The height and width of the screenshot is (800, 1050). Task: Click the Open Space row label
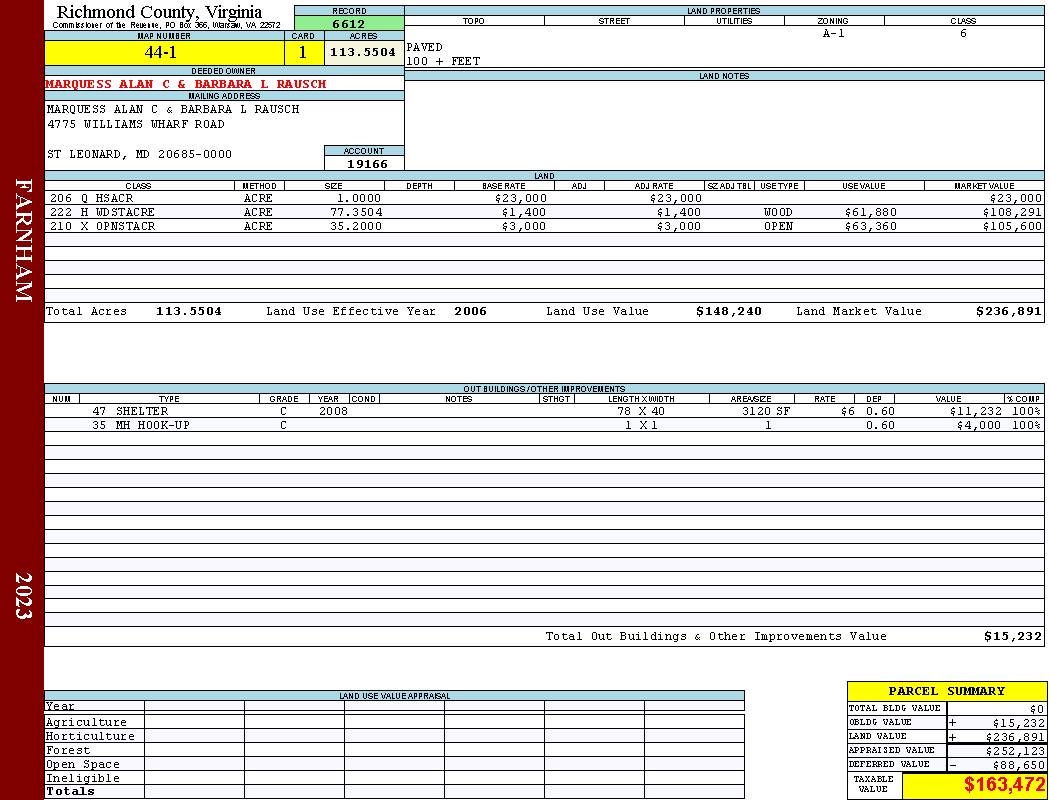[83, 765]
